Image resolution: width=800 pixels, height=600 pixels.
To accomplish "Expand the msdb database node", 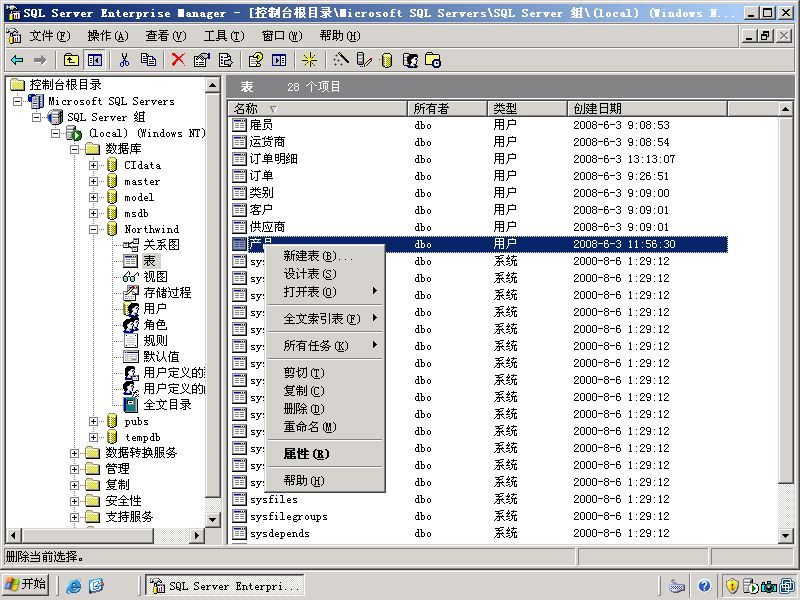I will pyautogui.click(x=93, y=213).
